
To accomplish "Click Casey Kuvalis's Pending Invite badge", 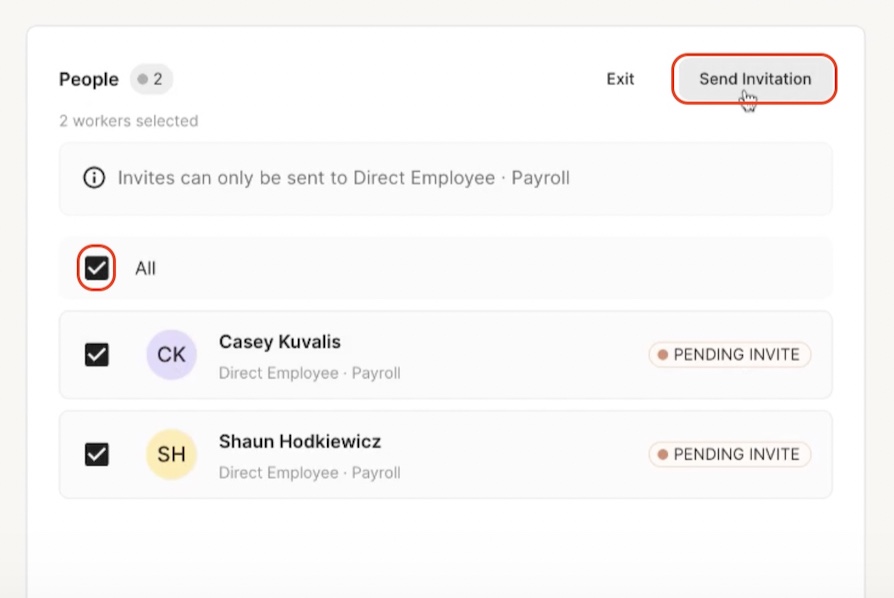I will point(730,355).
